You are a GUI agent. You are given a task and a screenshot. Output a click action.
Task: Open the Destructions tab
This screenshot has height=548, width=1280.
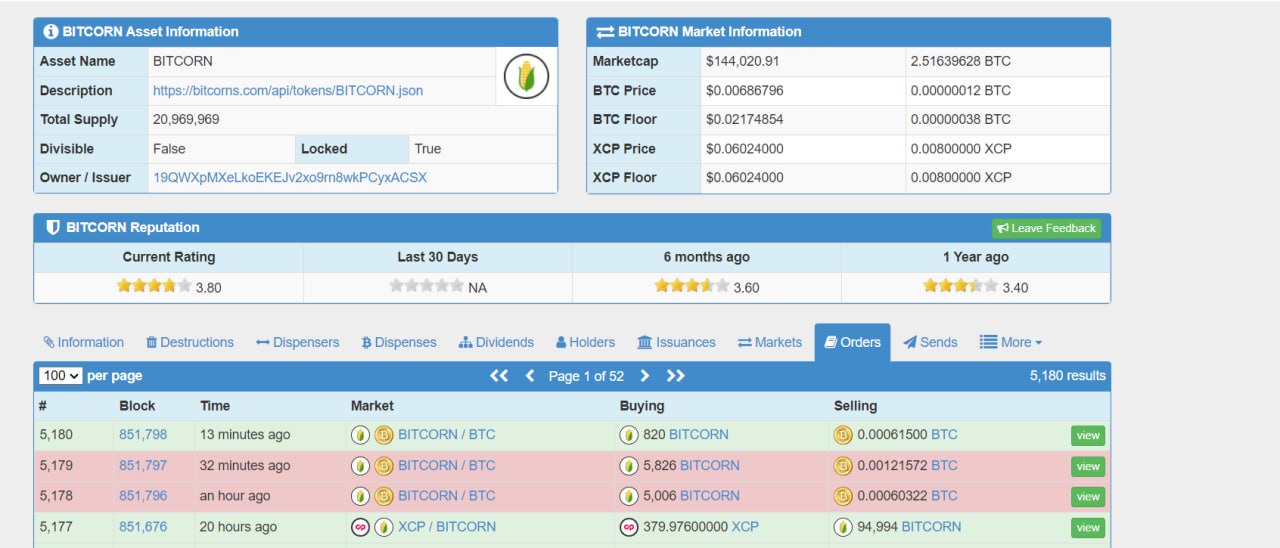[190, 342]
